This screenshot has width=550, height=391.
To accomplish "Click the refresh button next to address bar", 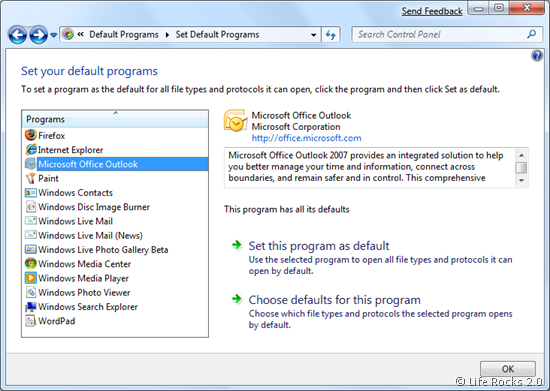I will point(330,35).
